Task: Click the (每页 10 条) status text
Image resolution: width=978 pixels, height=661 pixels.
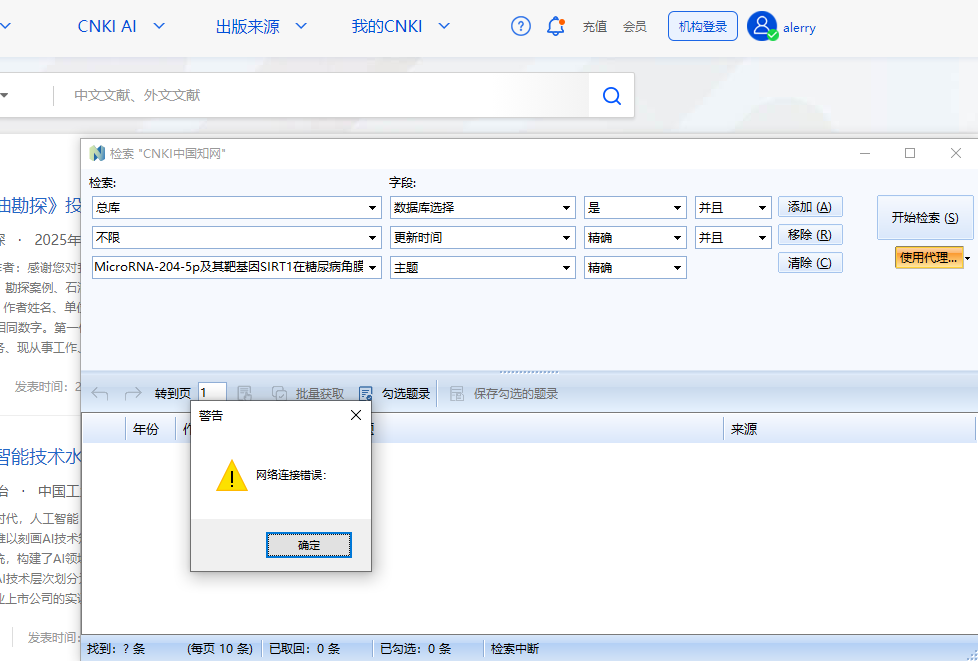Action: [220, 649]
